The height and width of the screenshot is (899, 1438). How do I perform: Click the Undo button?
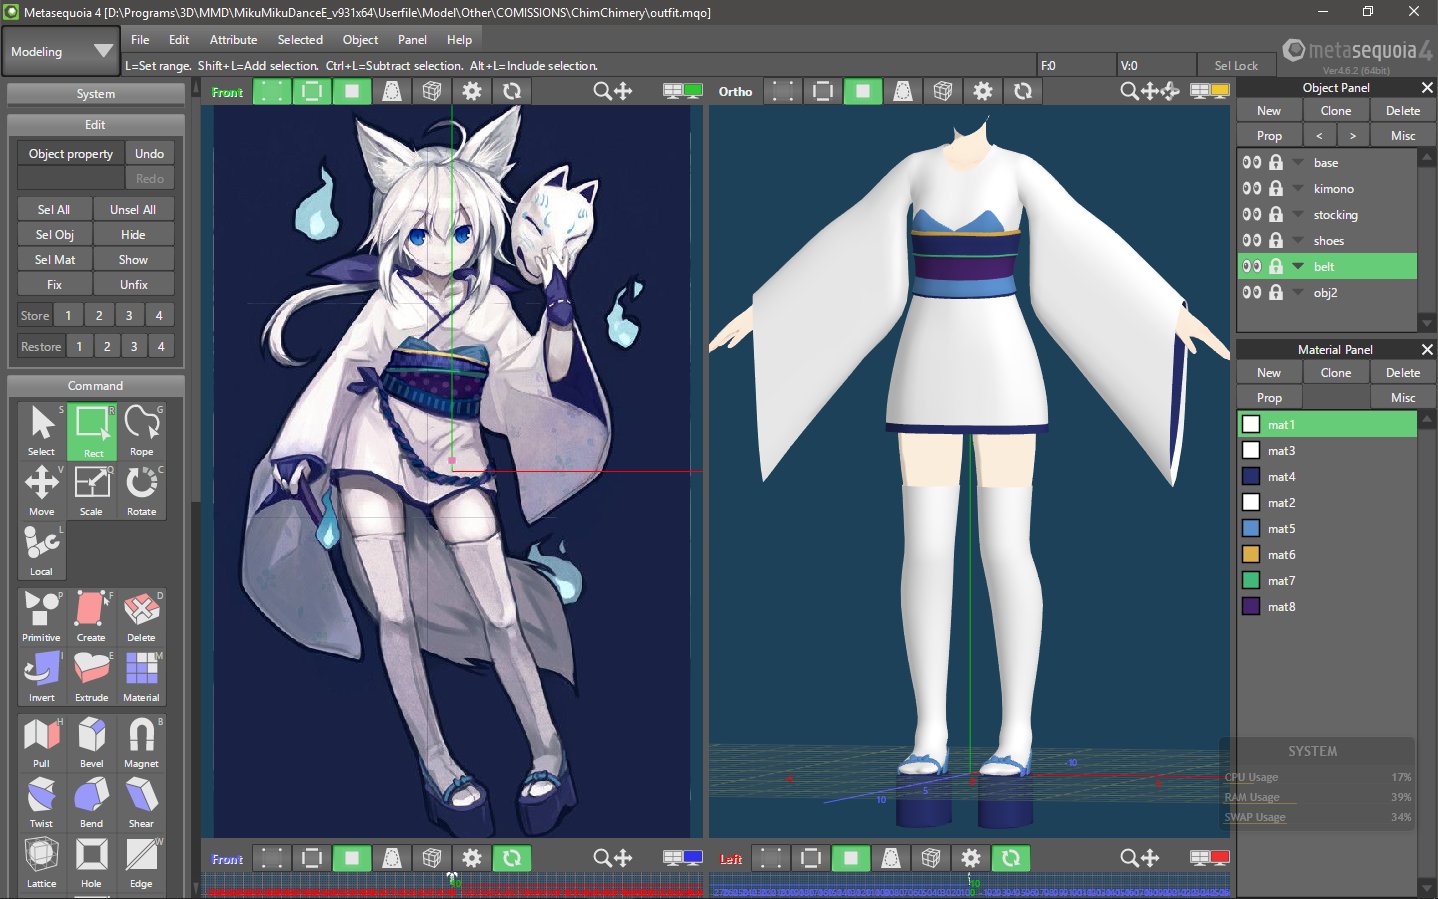click(149, 153)
